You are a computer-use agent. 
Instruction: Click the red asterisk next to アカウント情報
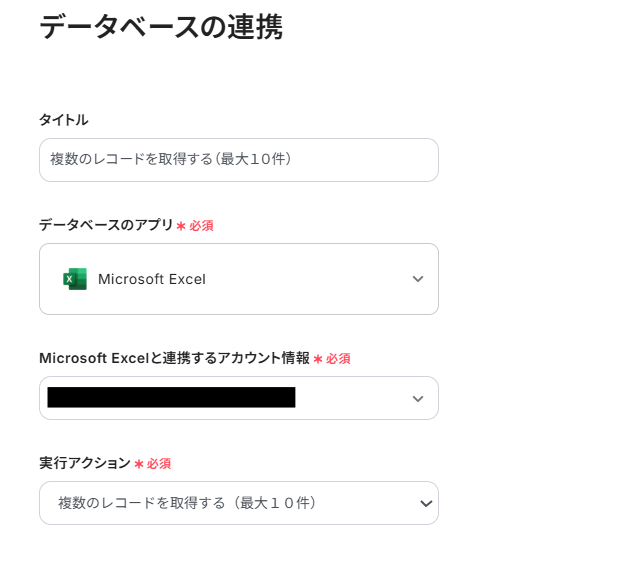[x=318, y=359]
